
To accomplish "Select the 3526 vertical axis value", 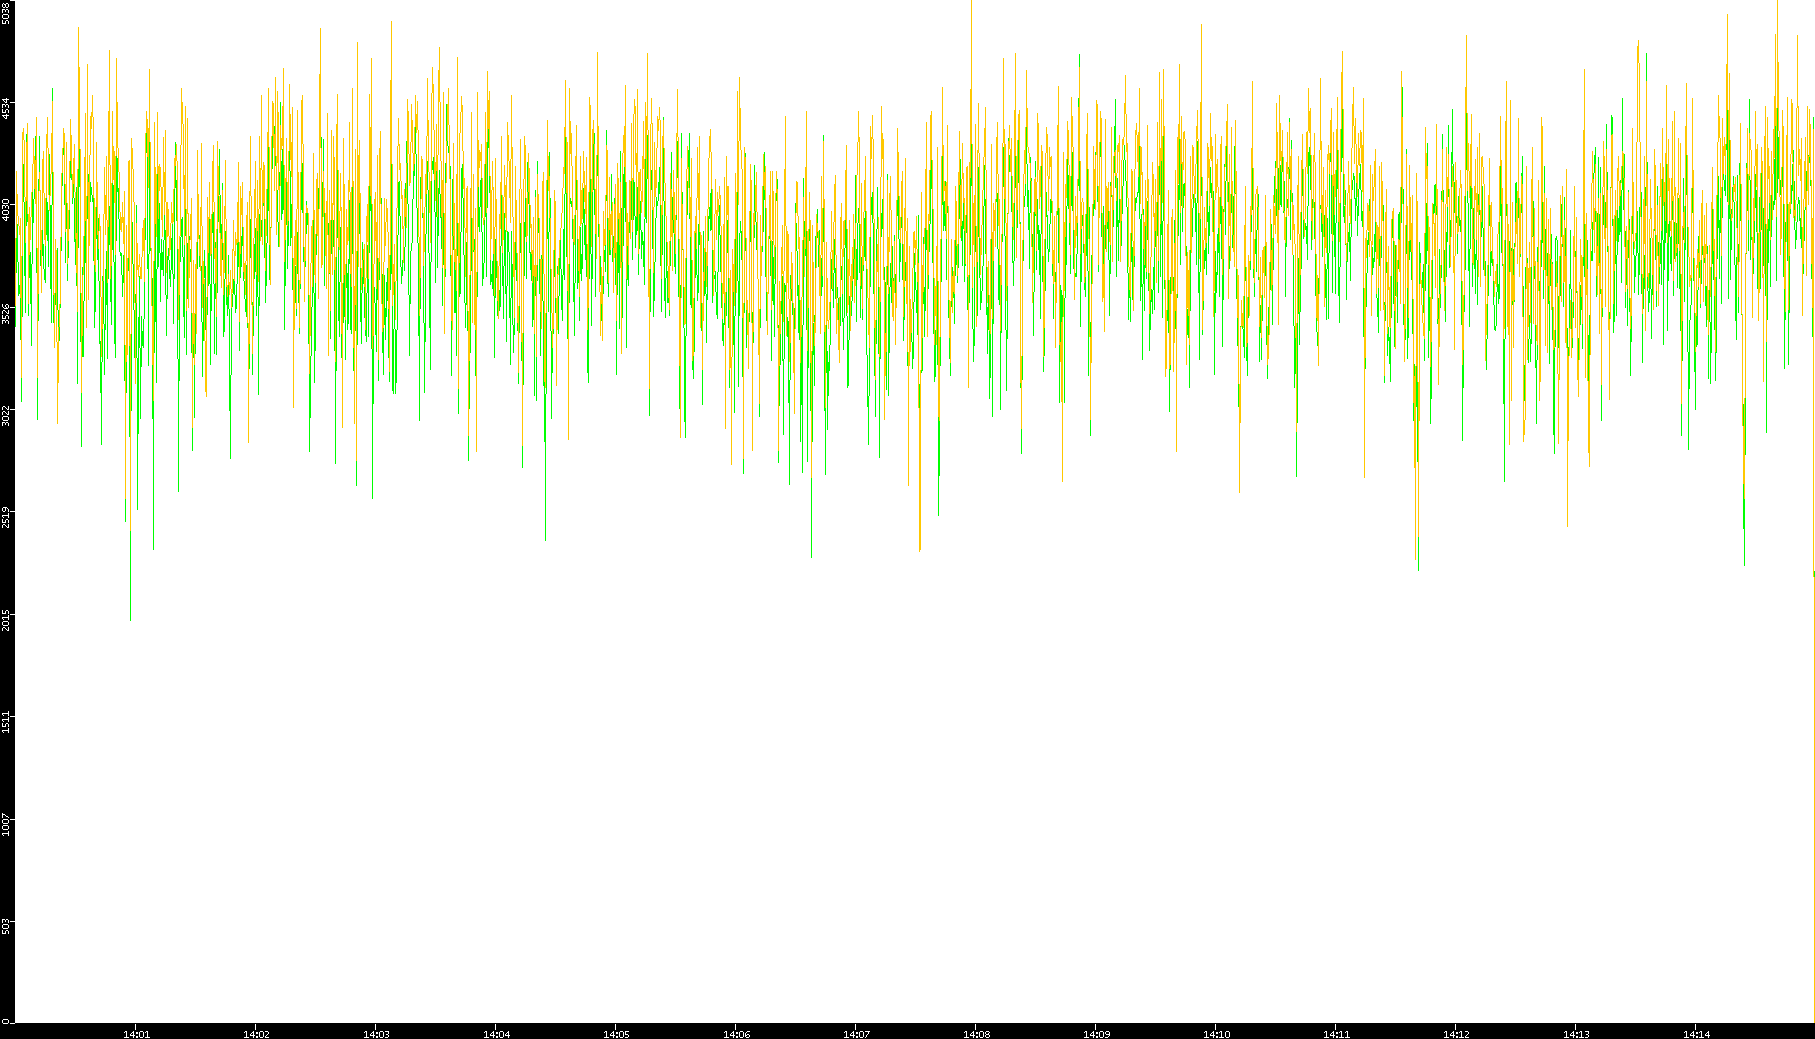I will [x=7, y=313].
